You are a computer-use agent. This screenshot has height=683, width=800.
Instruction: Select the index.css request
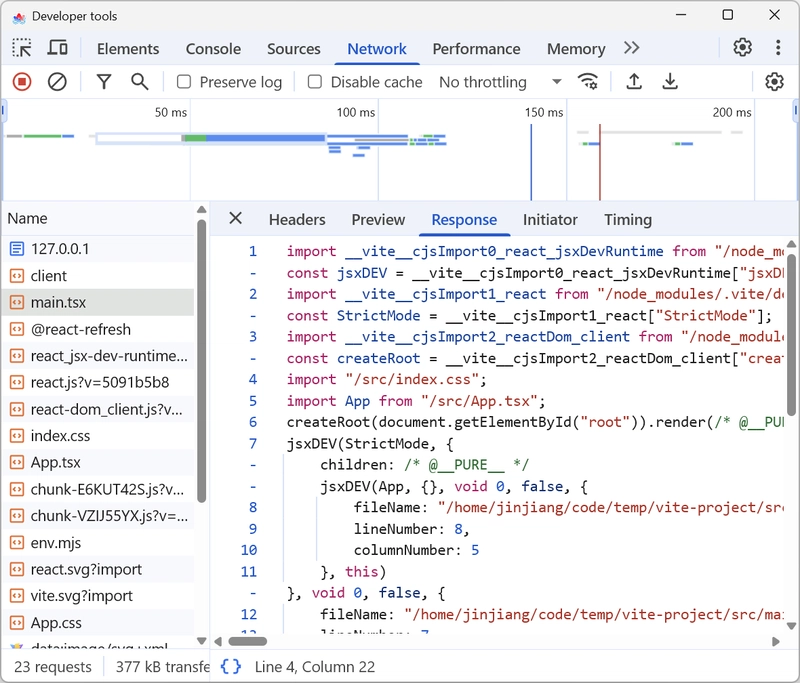98,436
